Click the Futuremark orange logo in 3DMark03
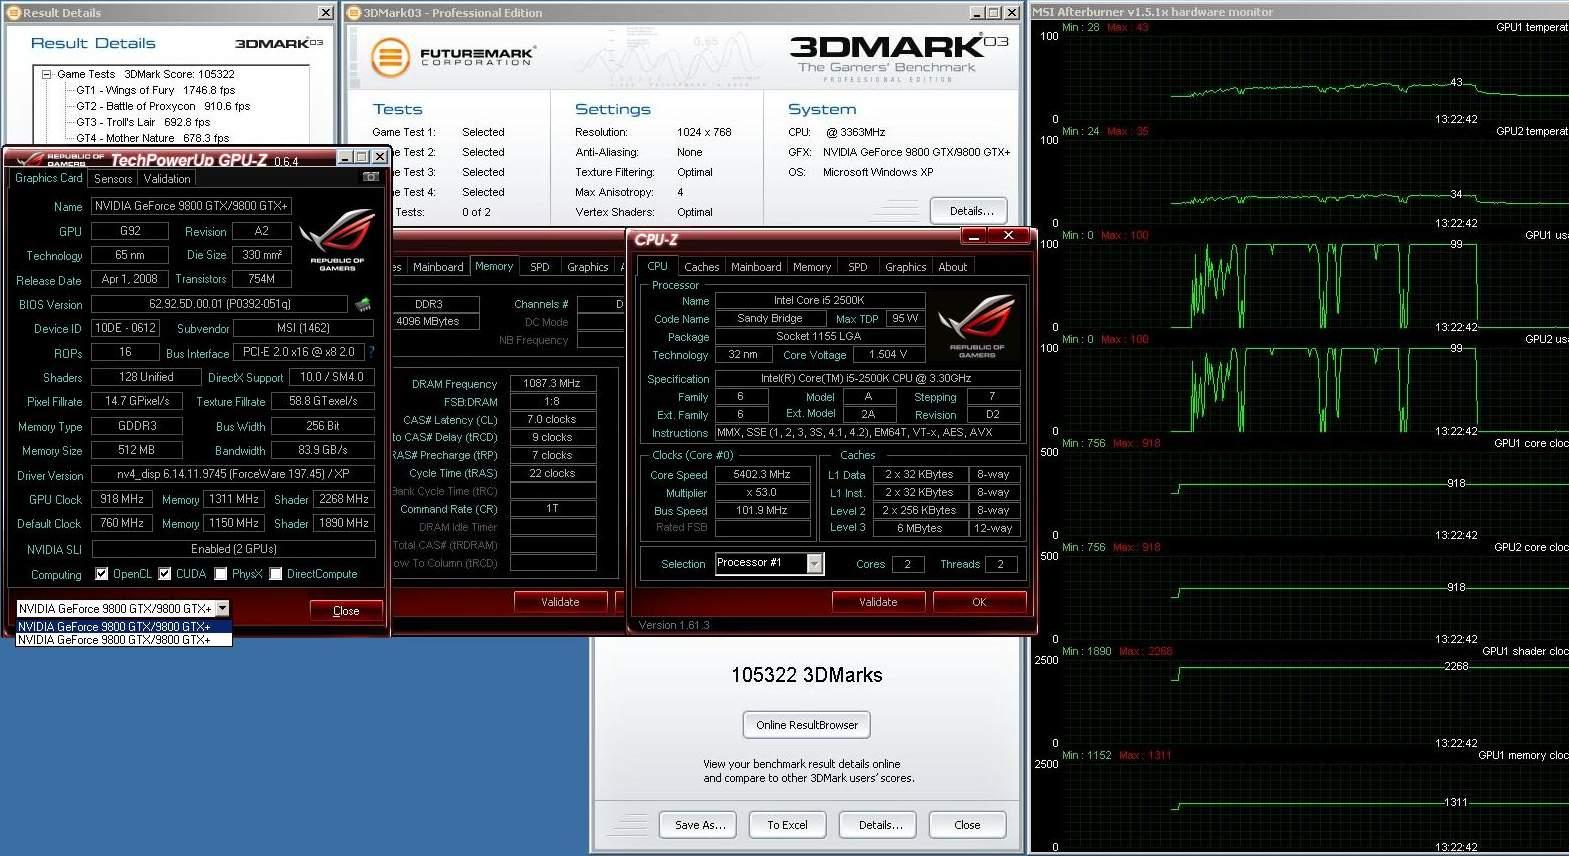1569x856 pixels. point(391,57)
